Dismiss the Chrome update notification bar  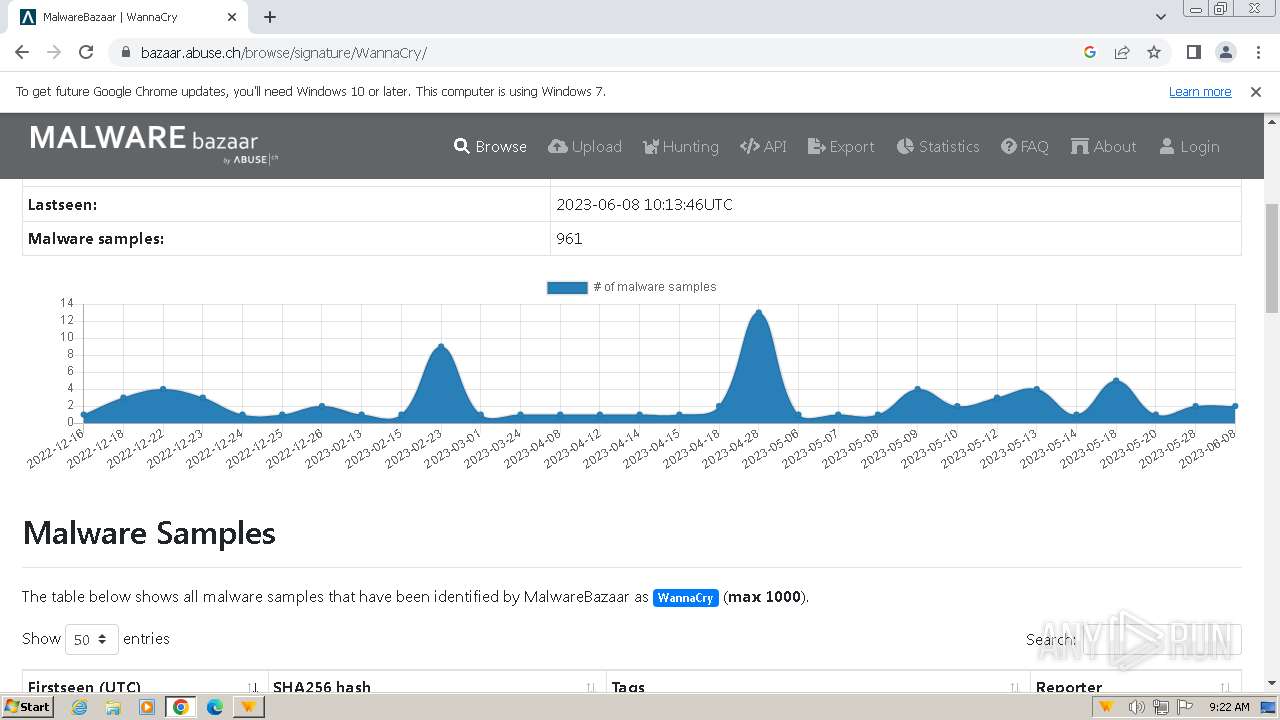(1256, 91)
